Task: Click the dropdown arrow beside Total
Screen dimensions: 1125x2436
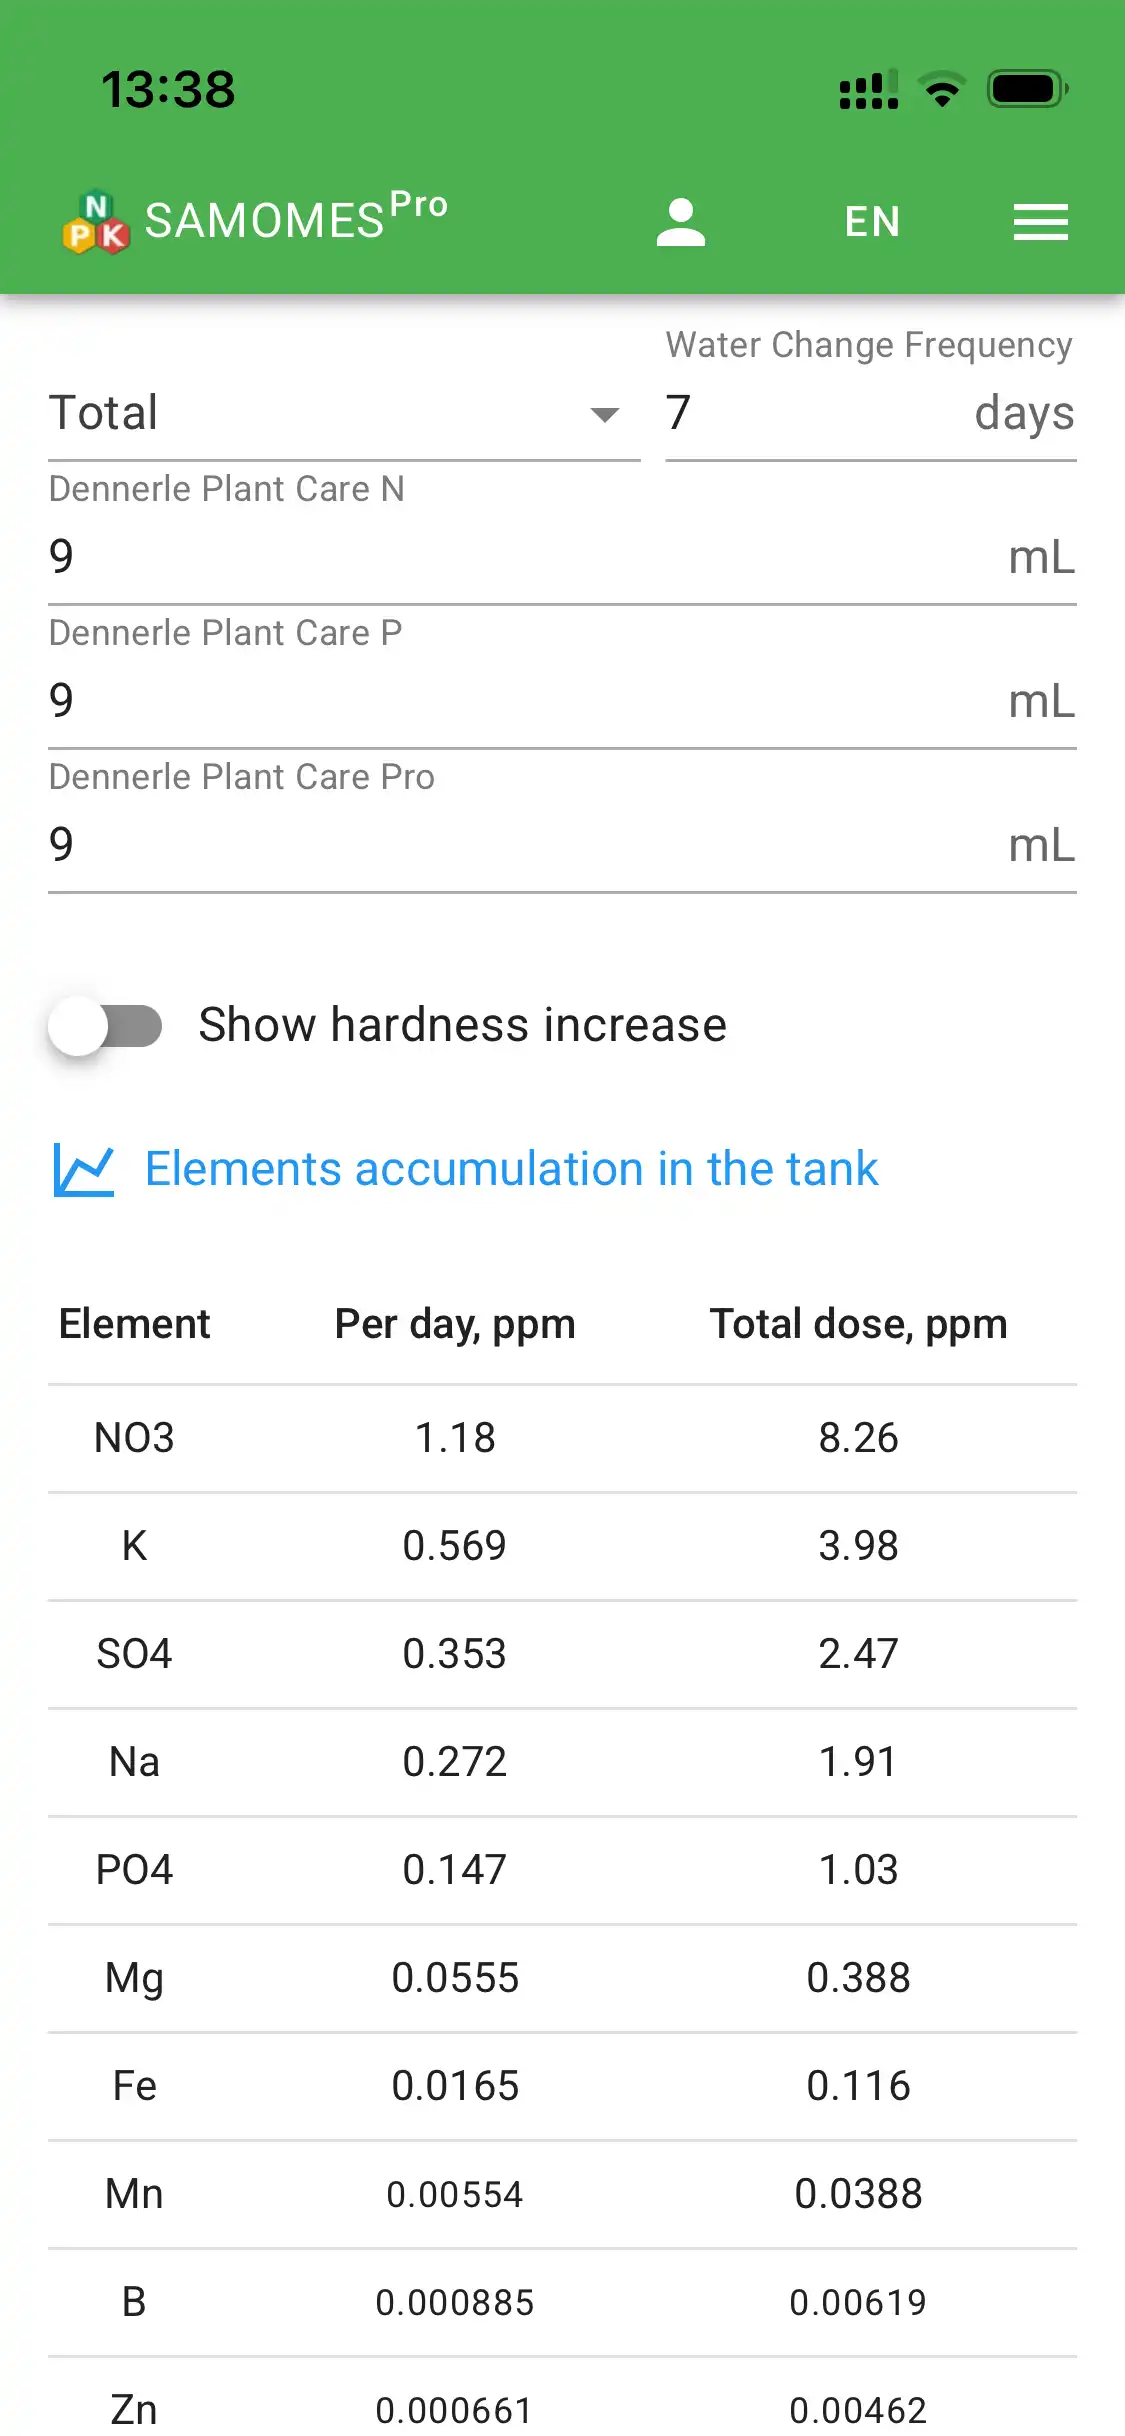Action: pyautogui.click(x=605, y=415)
